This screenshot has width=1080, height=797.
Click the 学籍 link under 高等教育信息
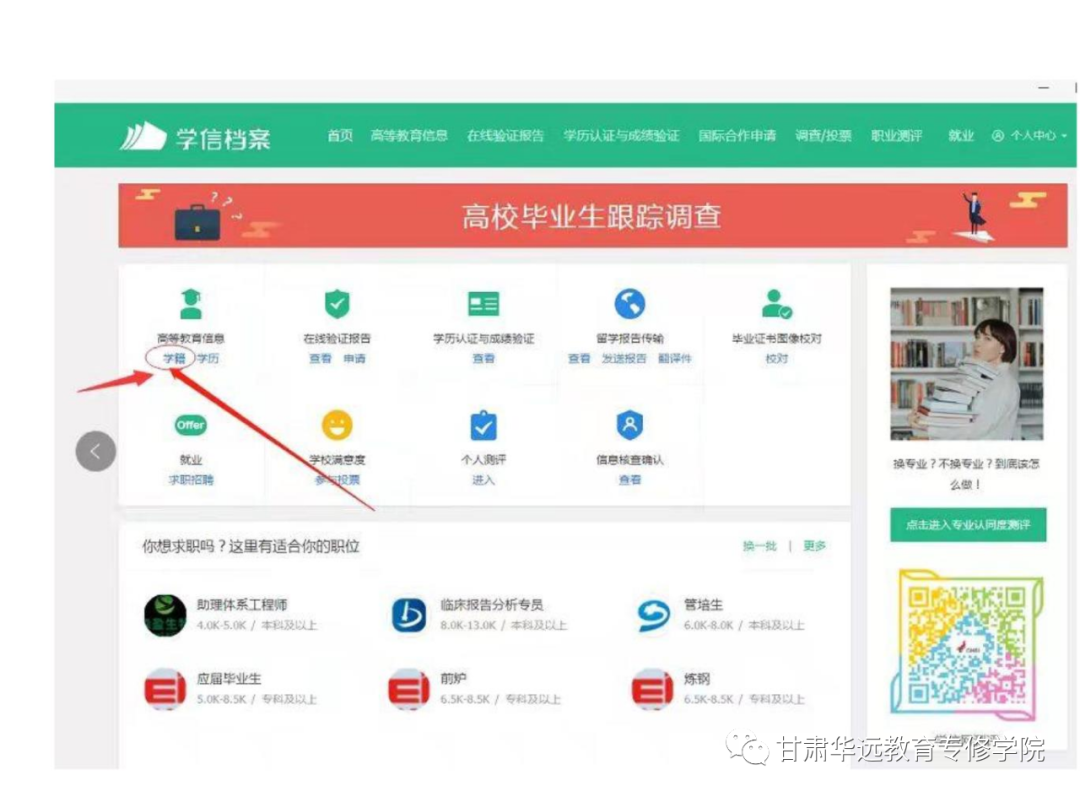coord(174,358)
